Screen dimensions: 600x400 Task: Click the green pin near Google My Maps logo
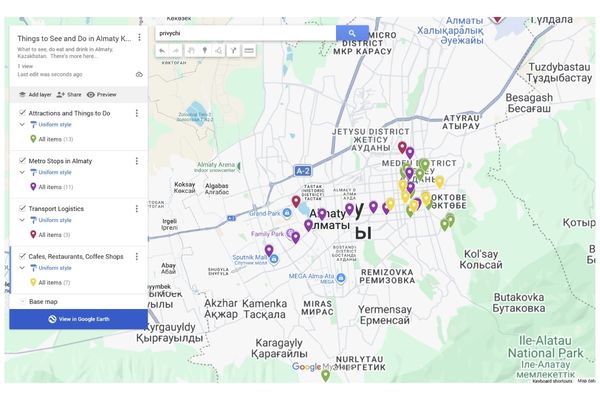click(x=325, y=375)
